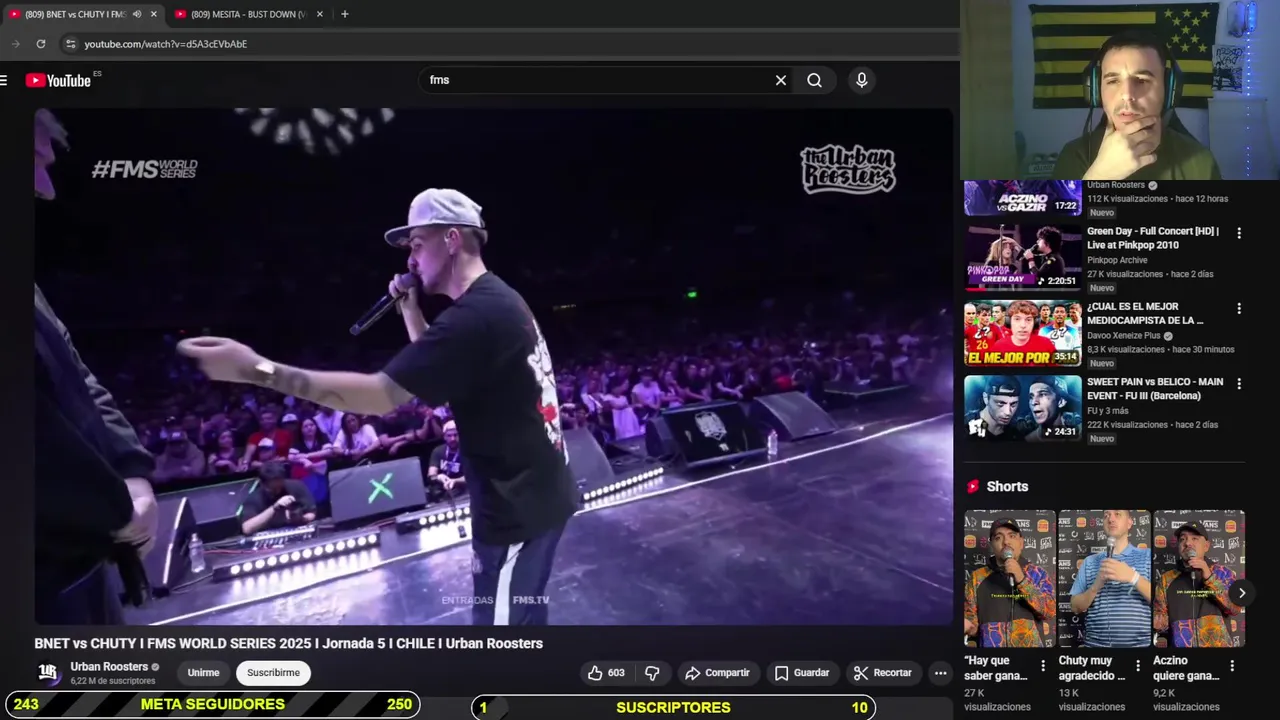Open the more actions menu below the video

(940, 673)
